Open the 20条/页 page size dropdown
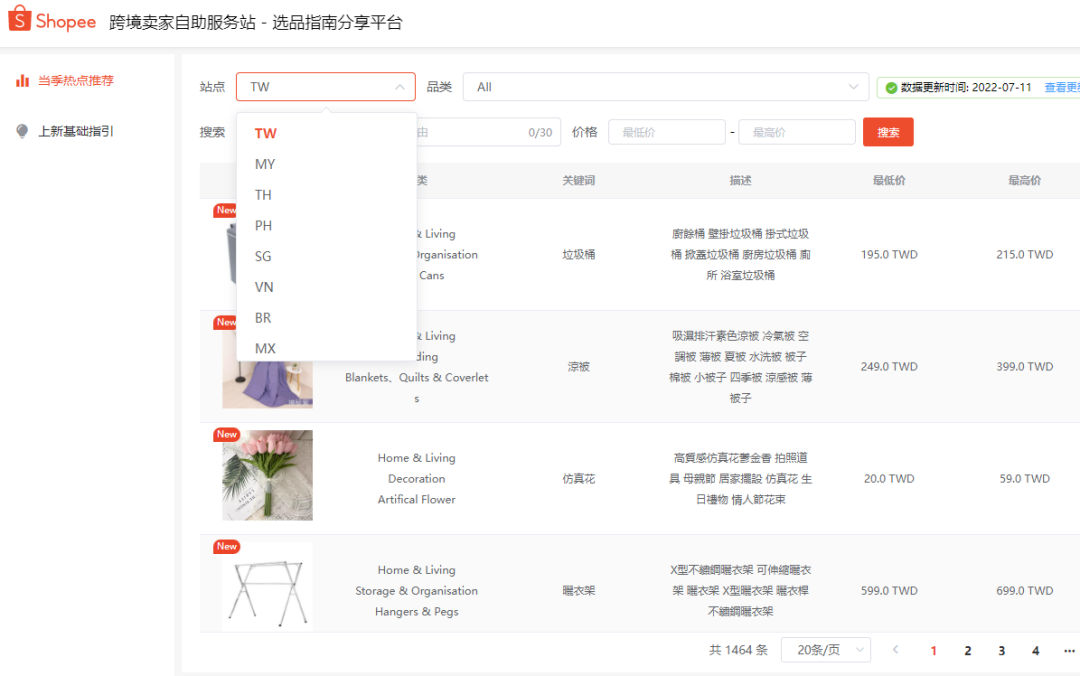 pyautogui.click(x=825, y=650)
